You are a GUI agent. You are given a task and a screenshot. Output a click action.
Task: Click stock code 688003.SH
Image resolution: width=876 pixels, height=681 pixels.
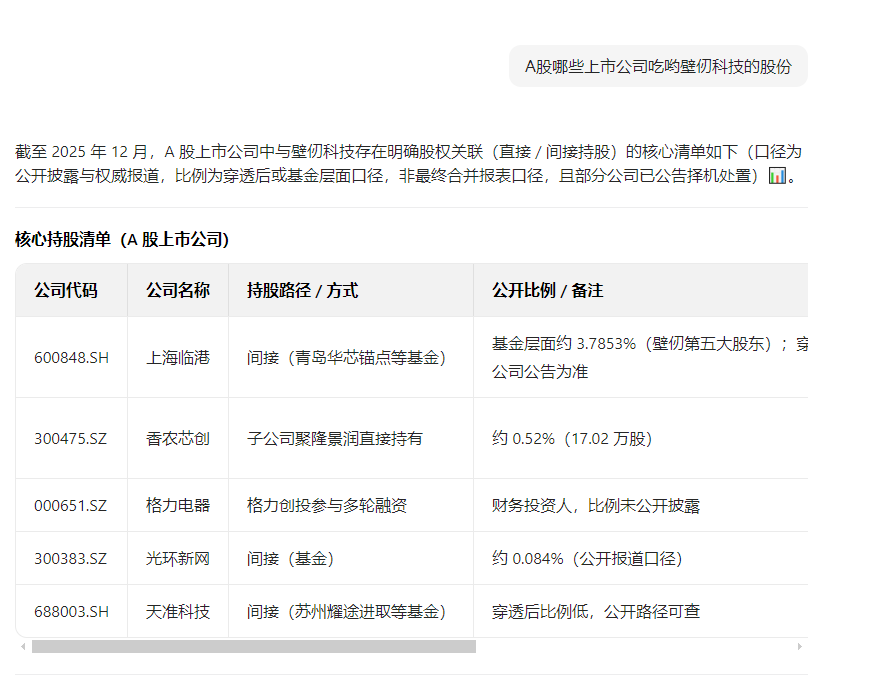[72, 612]
